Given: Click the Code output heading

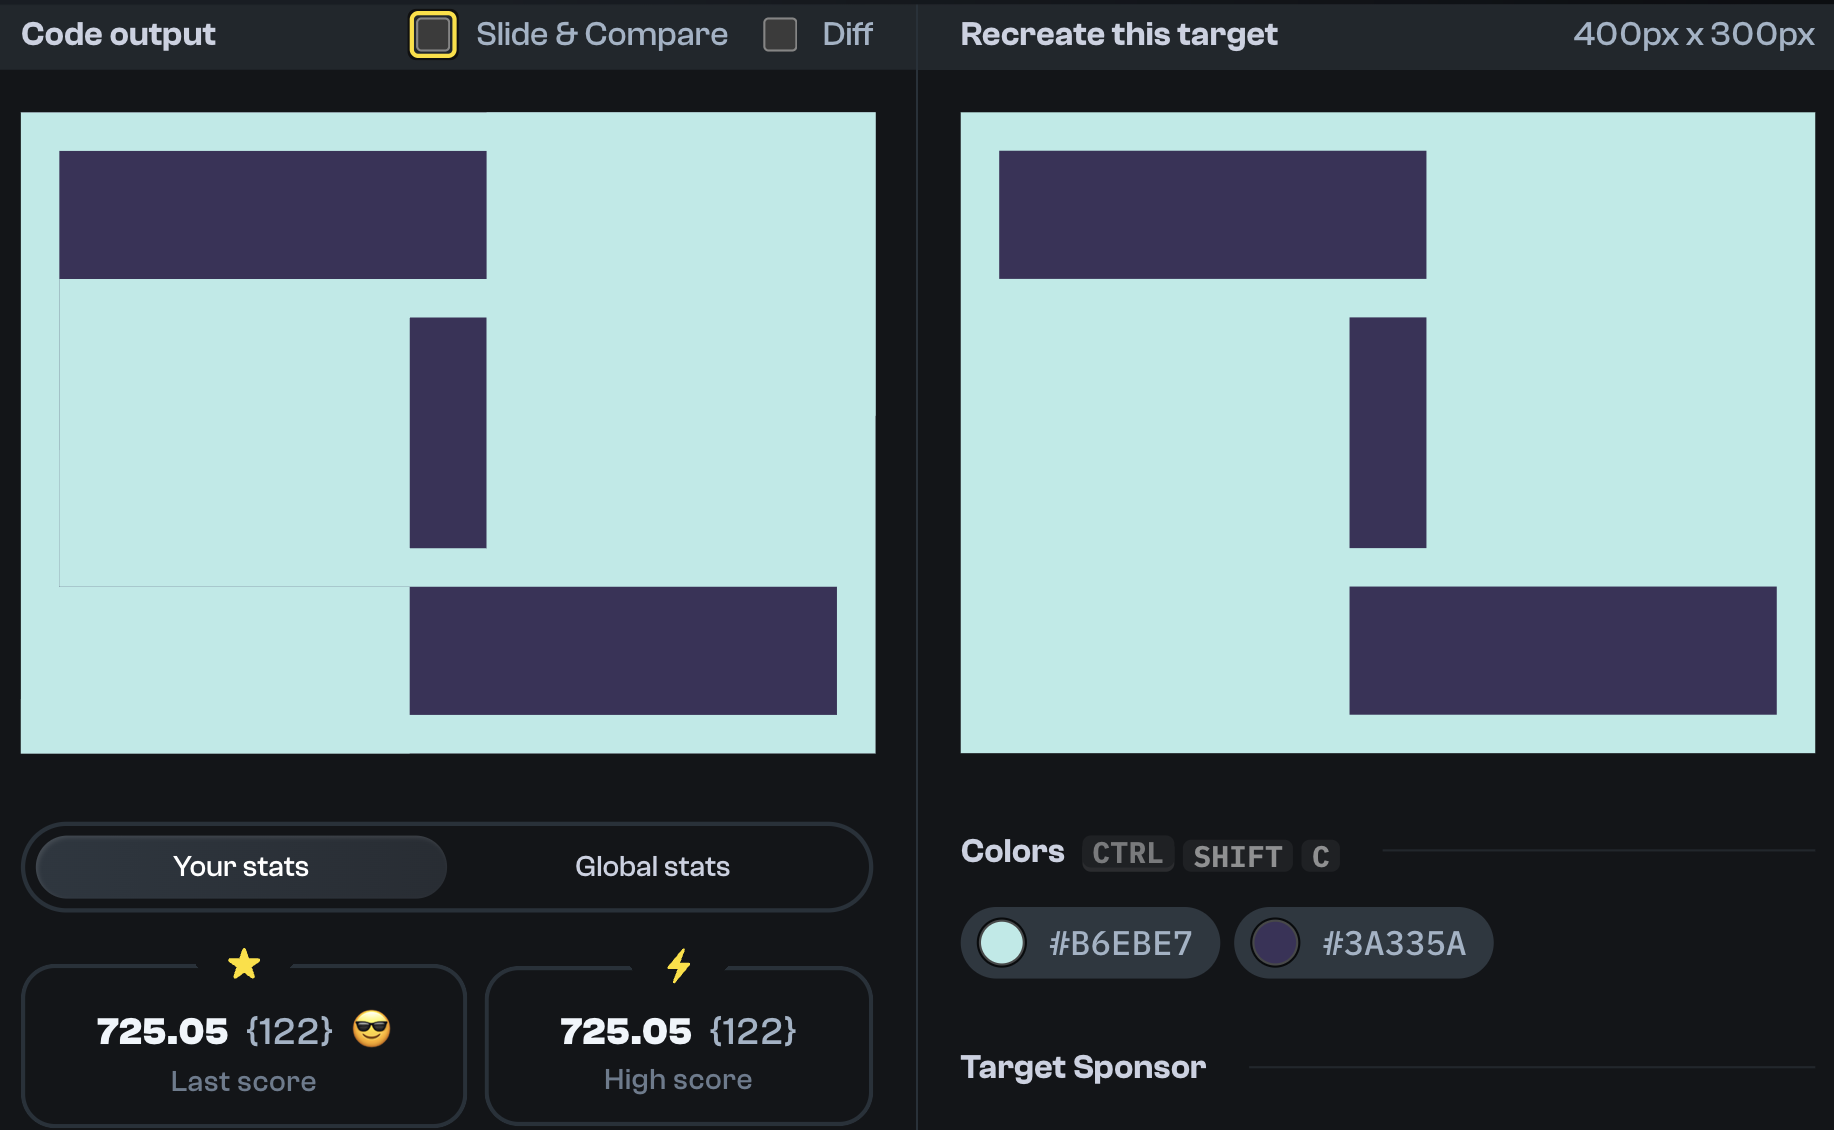Looking at the screenshot, I should [x=118, y=34].
